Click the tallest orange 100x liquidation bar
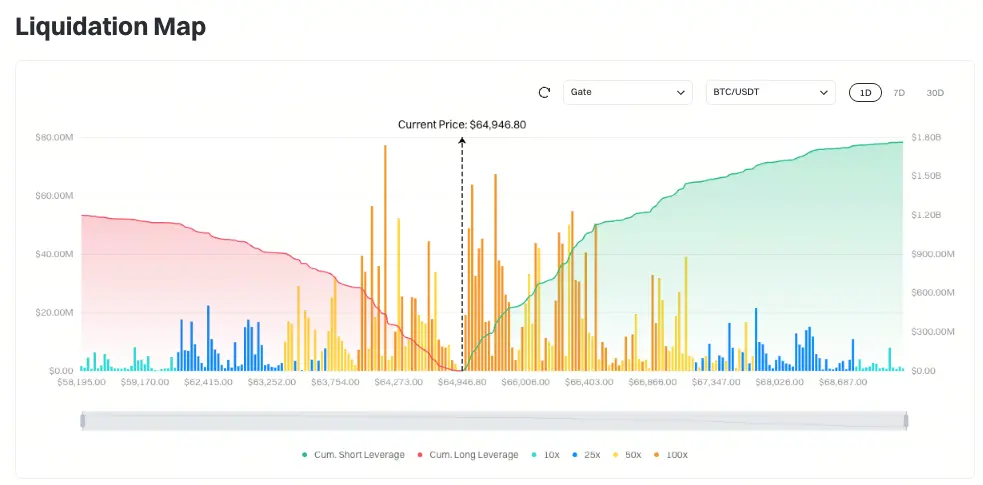The image size is (983, 485). pos(385,258)
